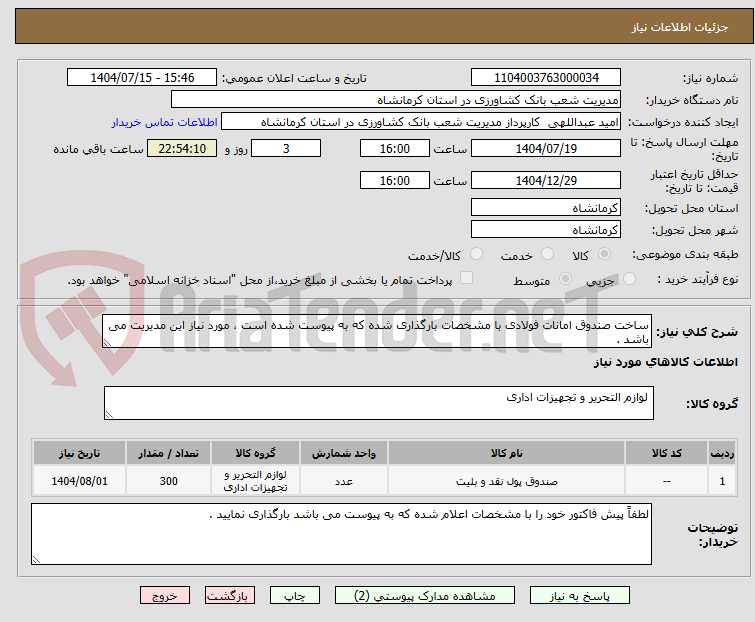Viewport: 755px width, 622px height.
Task: Click the time field beside 1404/12/29
Action: 395,181
